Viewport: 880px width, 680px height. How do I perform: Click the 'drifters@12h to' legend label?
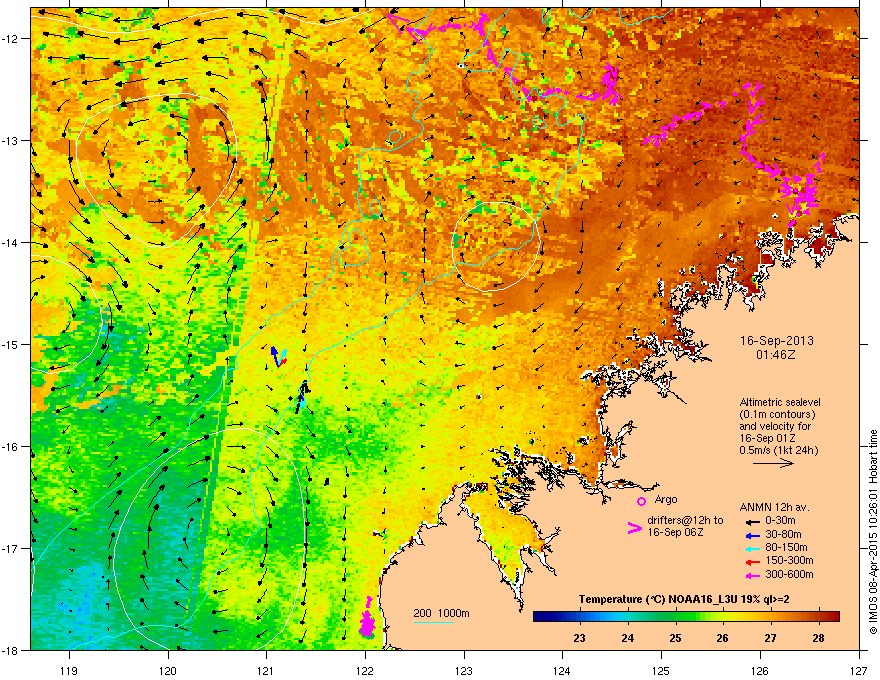(685, 521)
